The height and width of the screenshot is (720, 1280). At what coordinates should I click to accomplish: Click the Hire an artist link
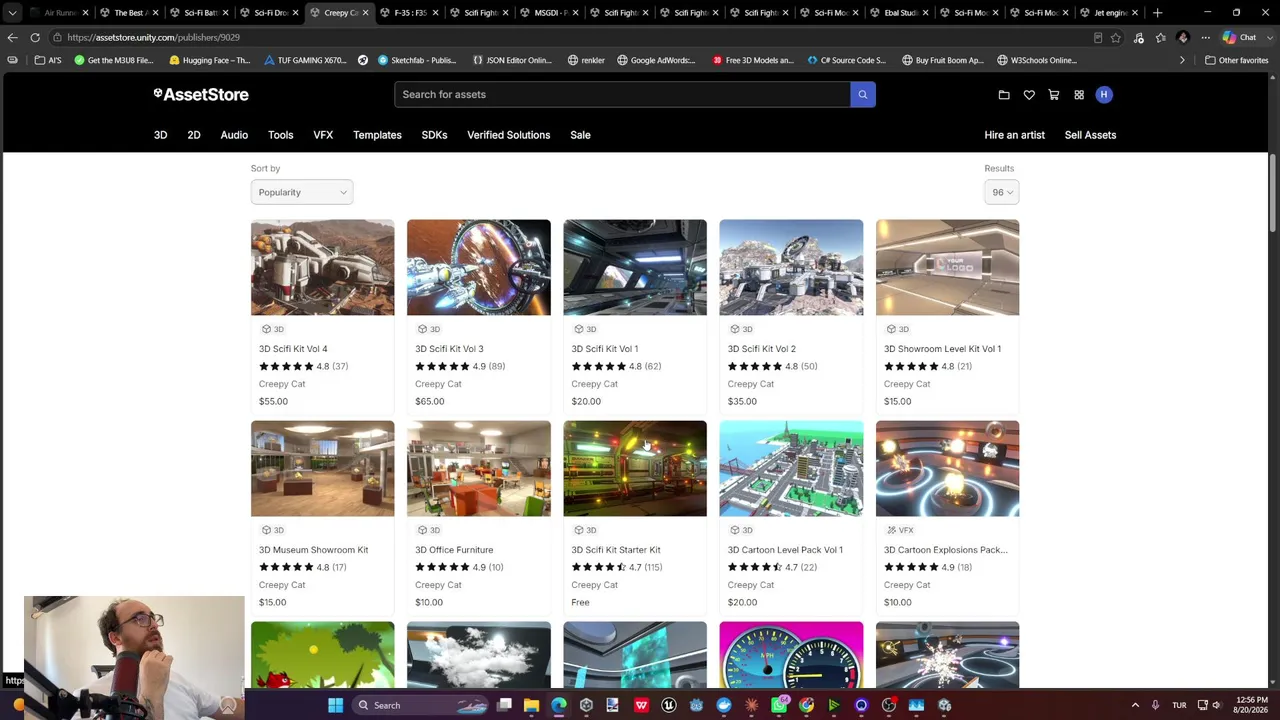point(1014,135)
